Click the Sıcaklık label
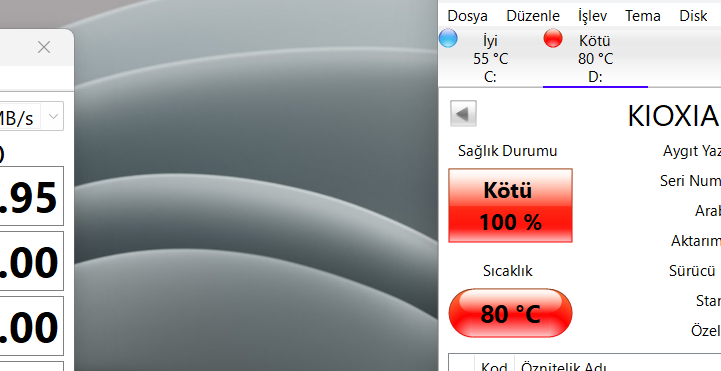The height and width of the screenshot is (371, 721). (x=508, y=271)
